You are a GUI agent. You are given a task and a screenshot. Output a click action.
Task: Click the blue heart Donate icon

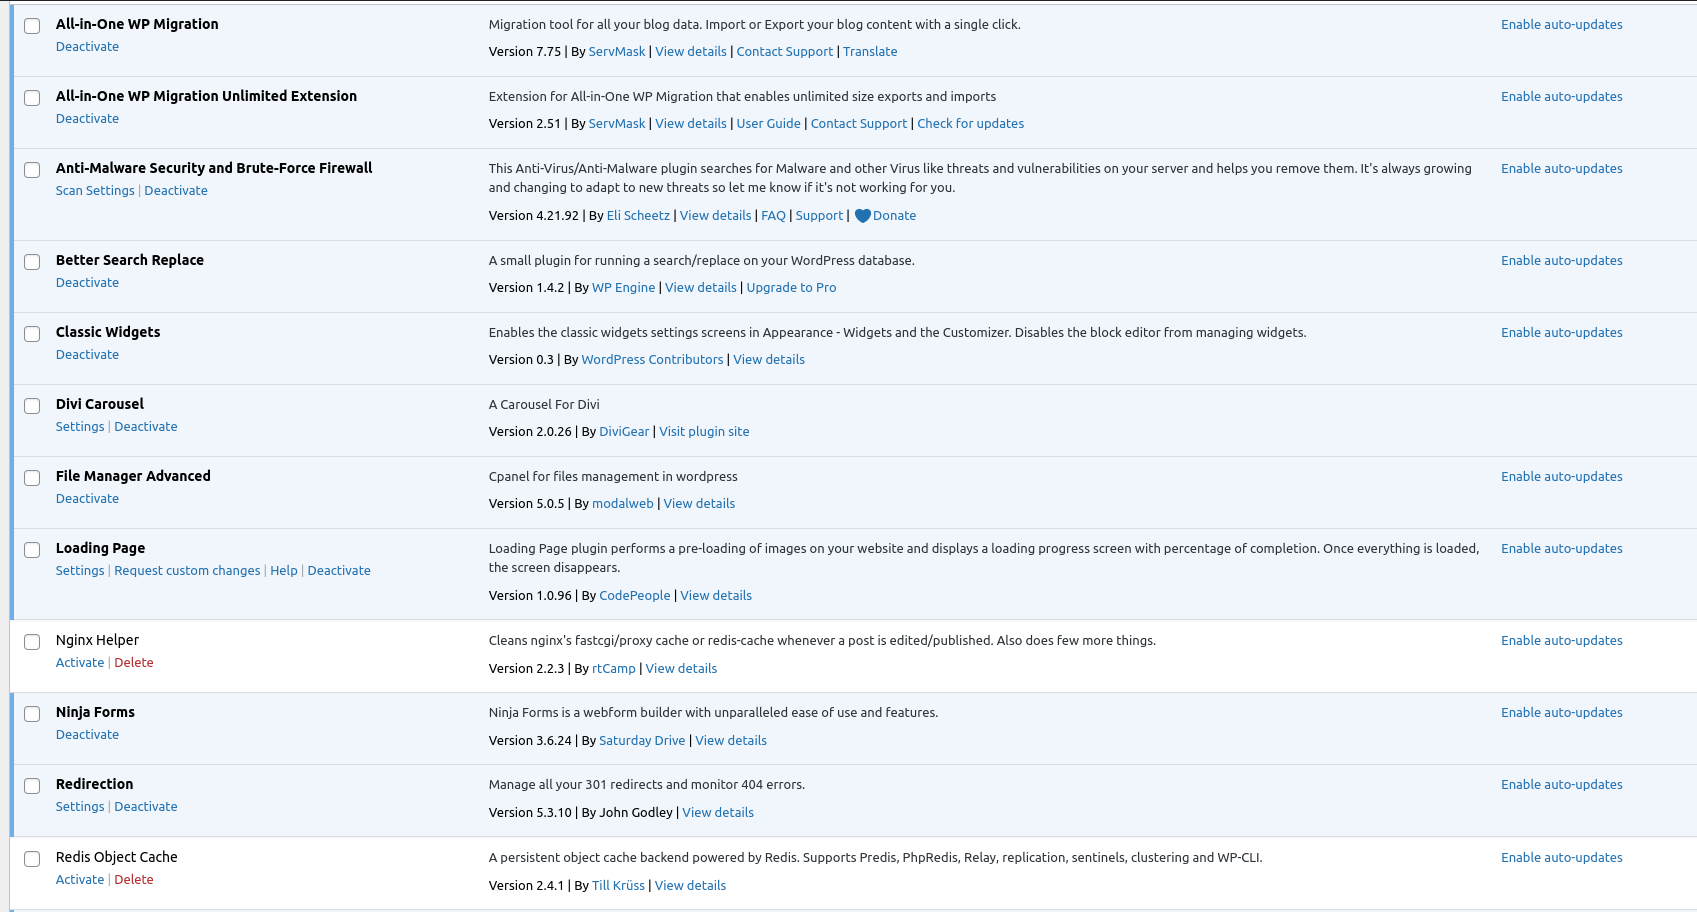point(862,216)
